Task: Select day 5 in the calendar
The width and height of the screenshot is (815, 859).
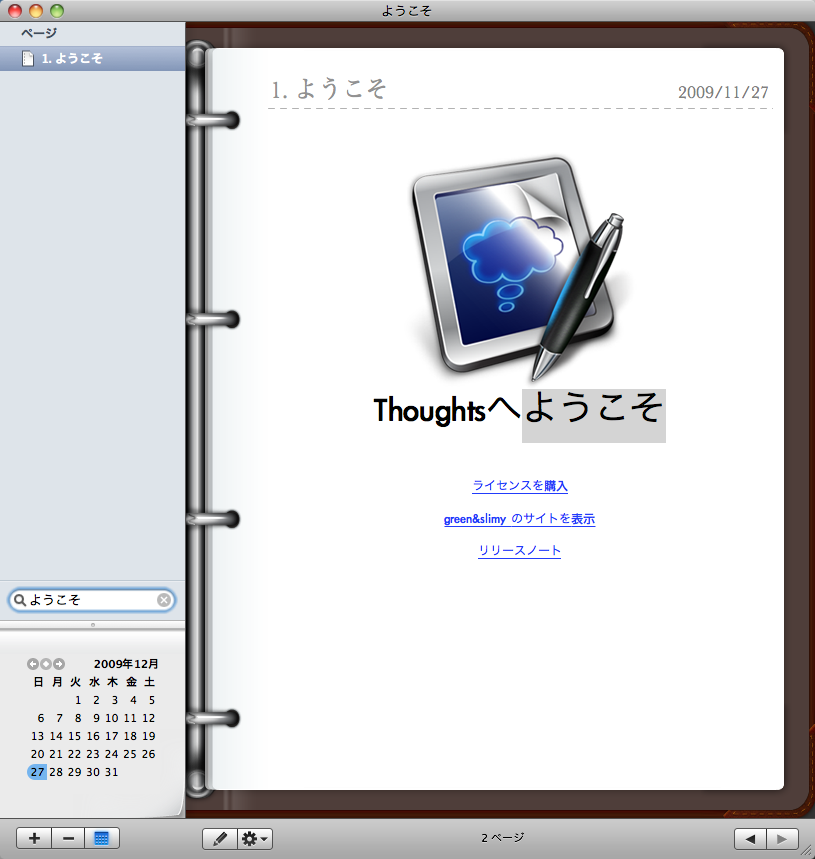Action: [x=152, y=700]
